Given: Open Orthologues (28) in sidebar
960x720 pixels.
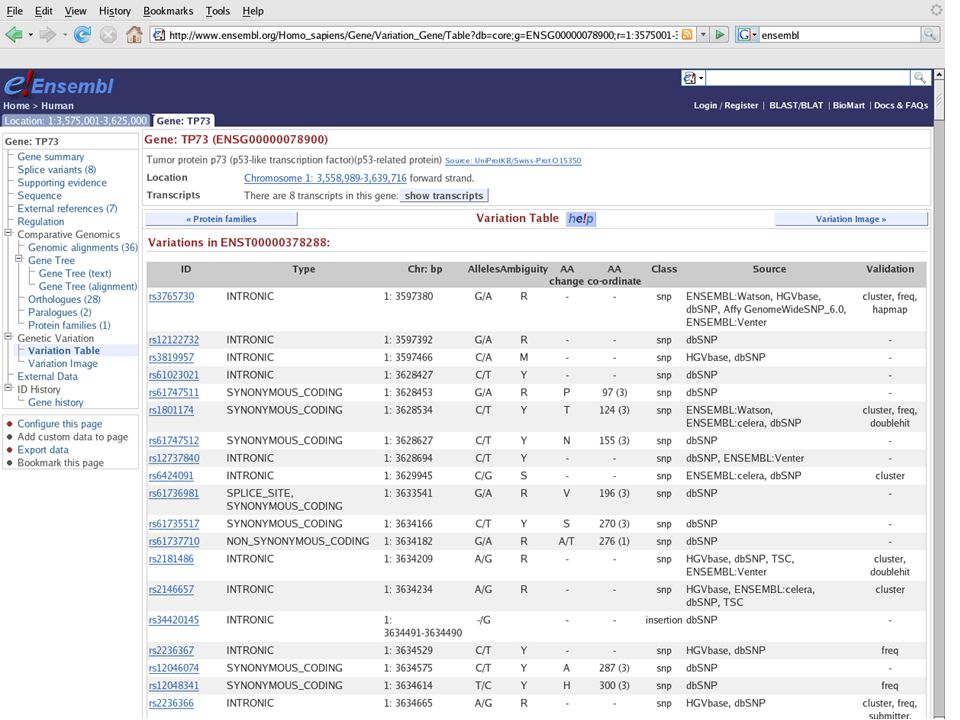Looking at the screenshot, I should [64, 299].
